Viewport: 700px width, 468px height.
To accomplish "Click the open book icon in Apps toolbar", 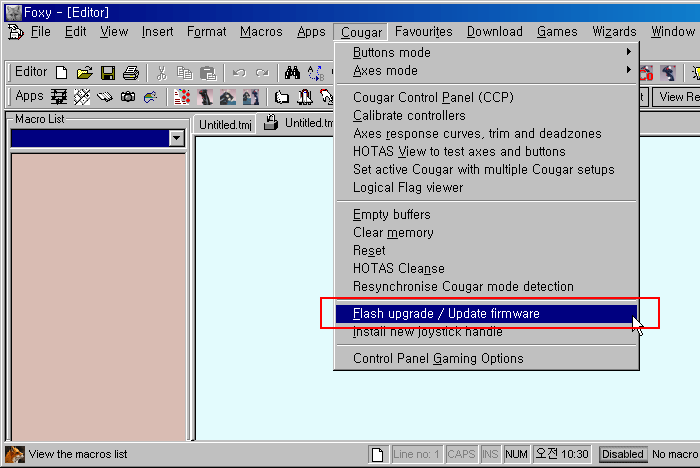I will (105, 96).
